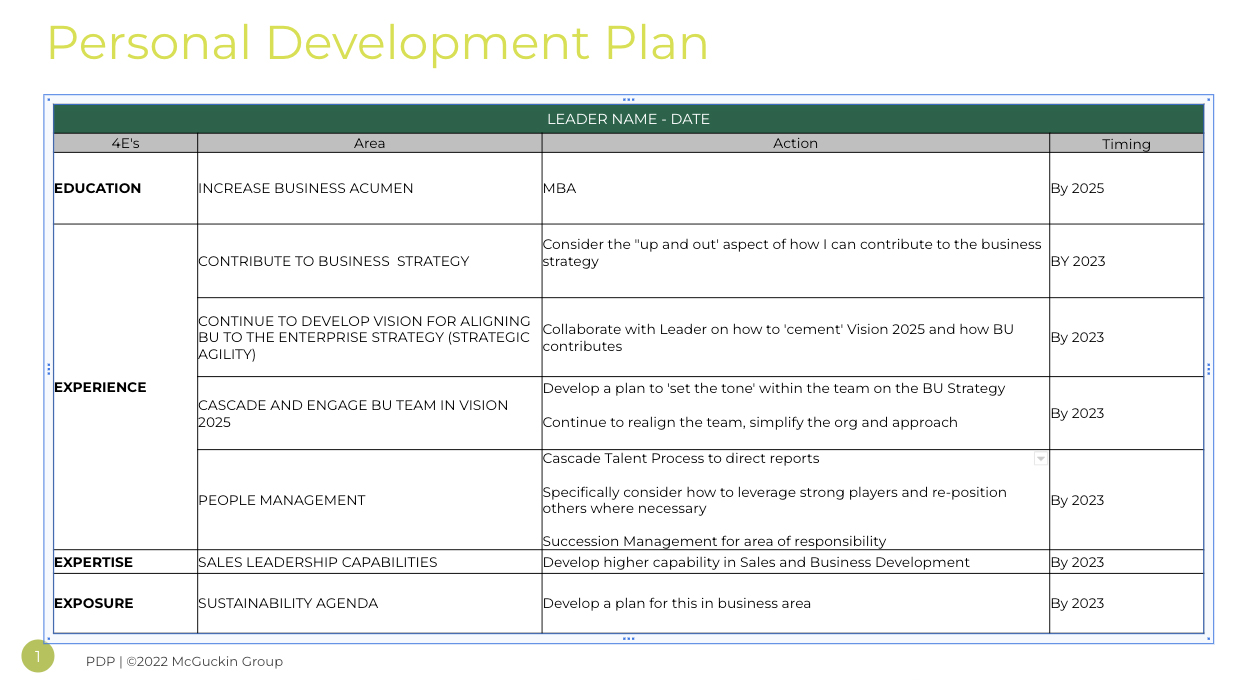
Task: Click the 'By 2025' timing cell
Action: pos(1127,188)
